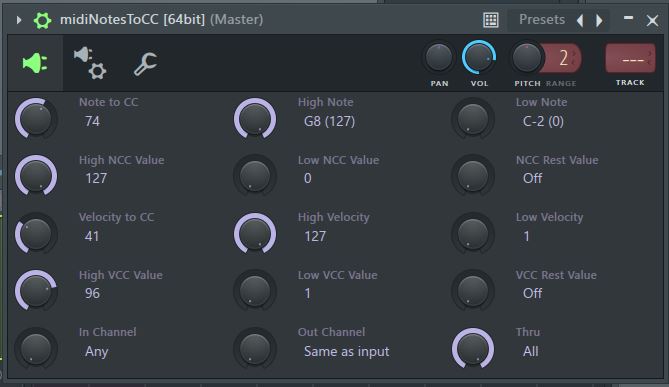Click the High NCC Value 127
This screenshot has width=669, height=387.
tap(96, 178)
